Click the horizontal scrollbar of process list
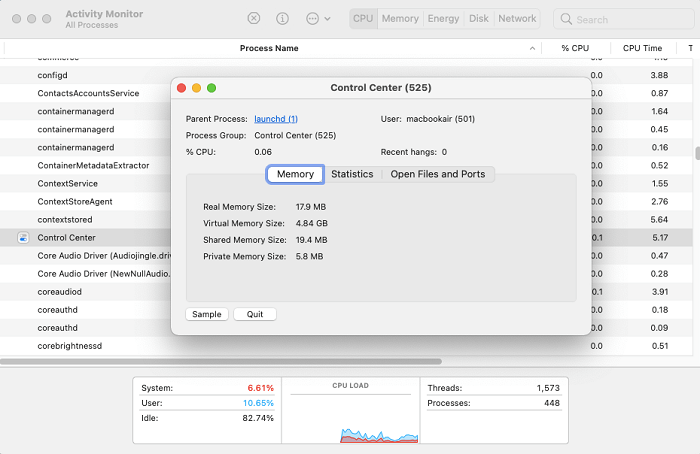The width and height of the screenshot is (700, 454). [x=221, y=361]
